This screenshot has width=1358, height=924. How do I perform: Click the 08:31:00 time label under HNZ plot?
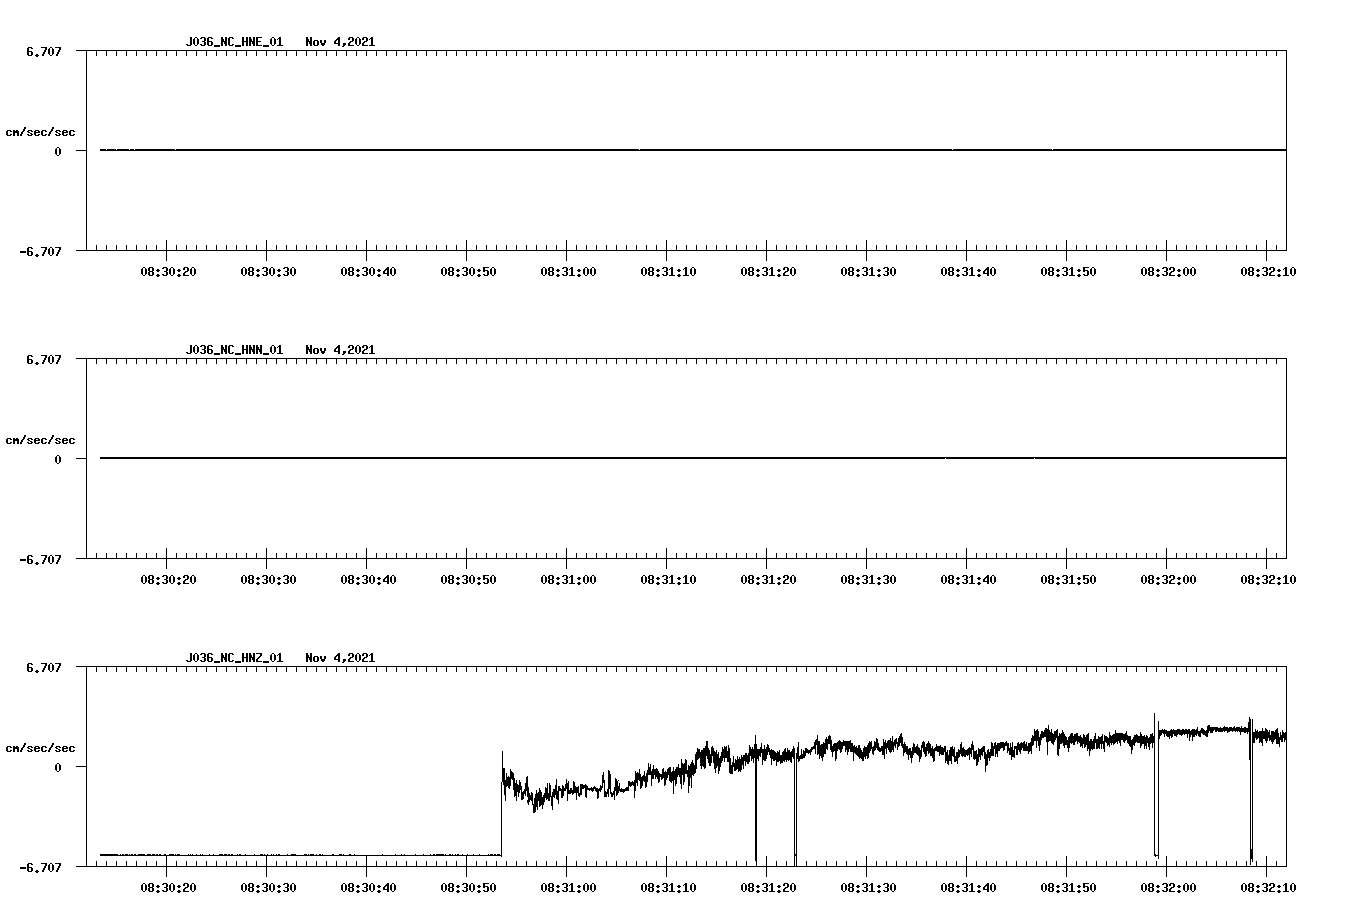click(x=568, y=887)
